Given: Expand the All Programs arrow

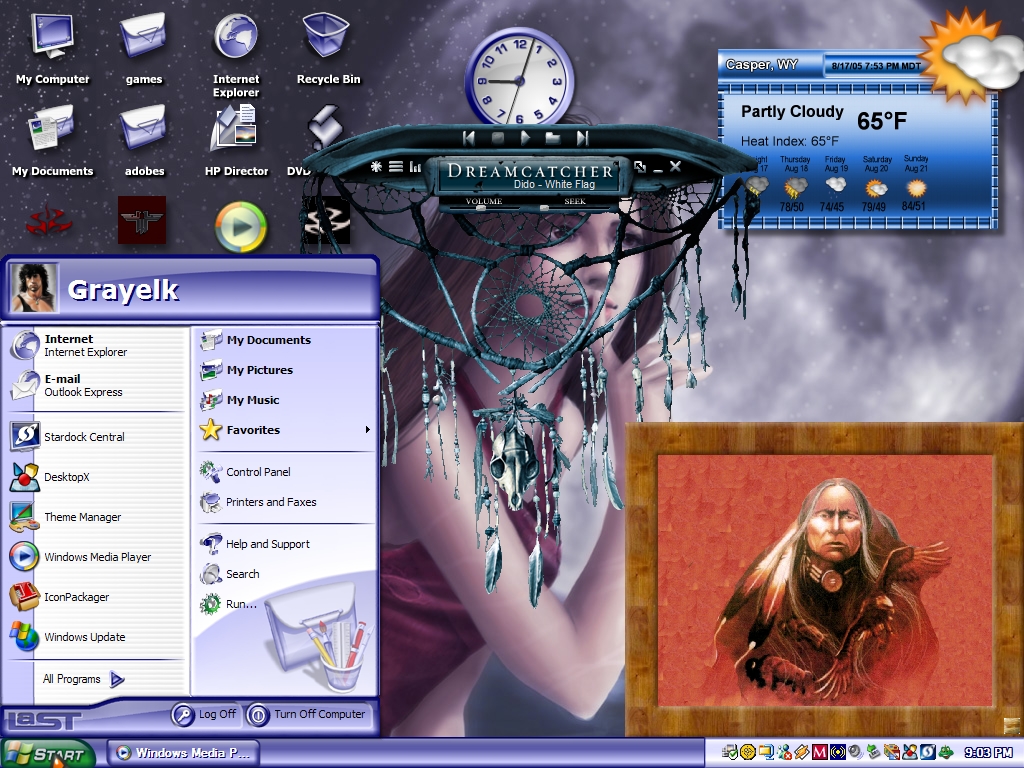Looking at the screenshot, I should coord(118,679).
